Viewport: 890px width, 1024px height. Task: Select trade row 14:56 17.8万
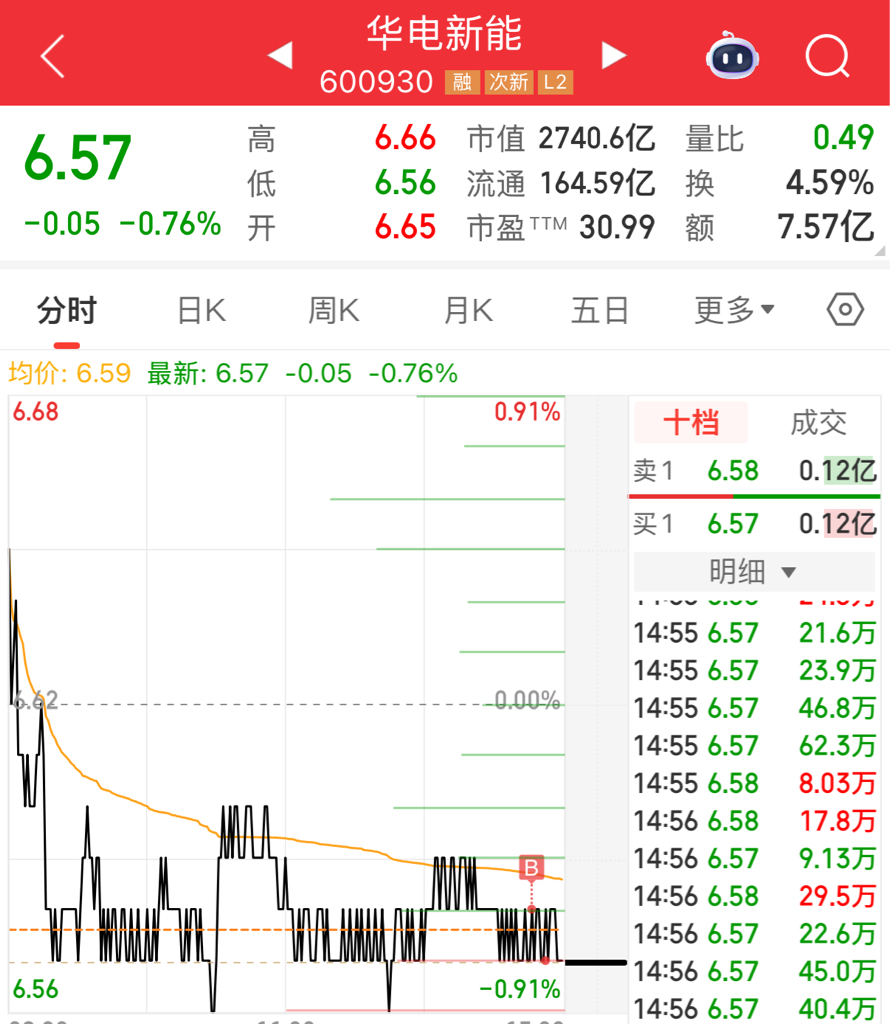[x=754, y=821]
